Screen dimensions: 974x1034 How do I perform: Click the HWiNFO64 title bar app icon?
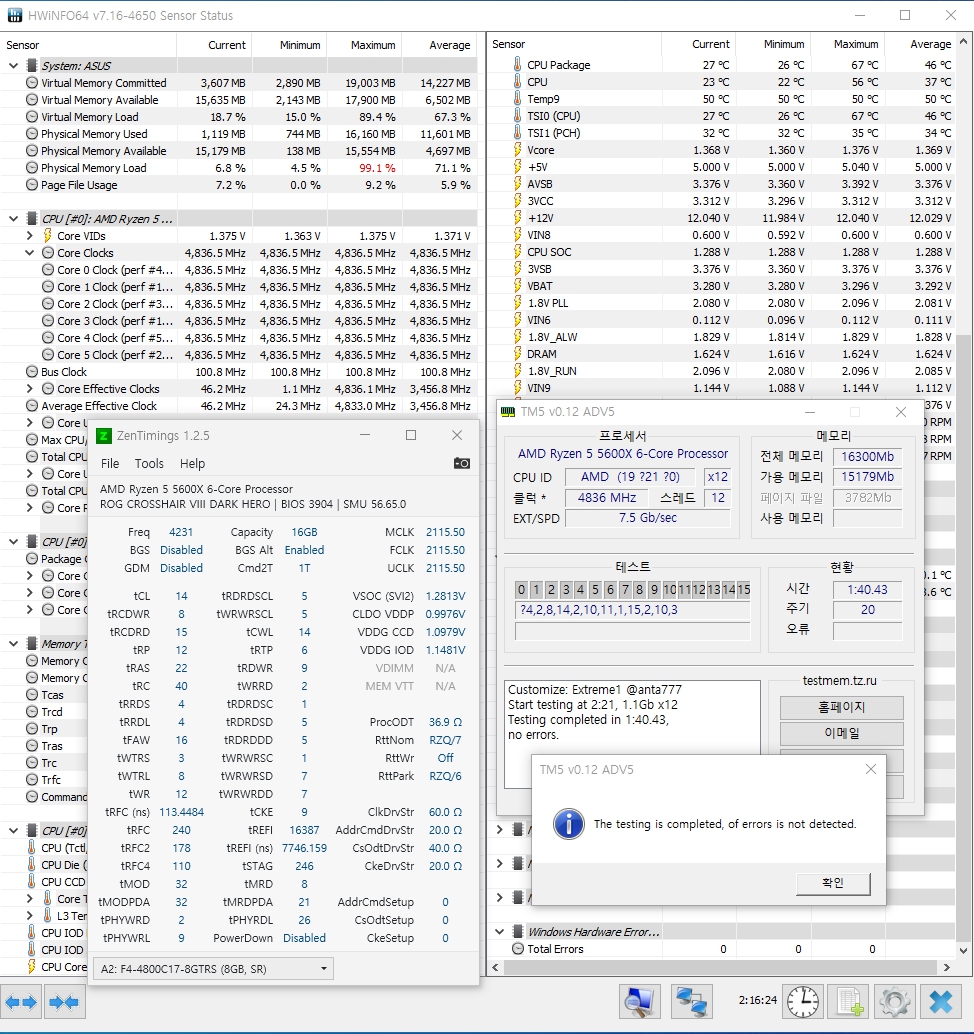[x=14, y=15]
